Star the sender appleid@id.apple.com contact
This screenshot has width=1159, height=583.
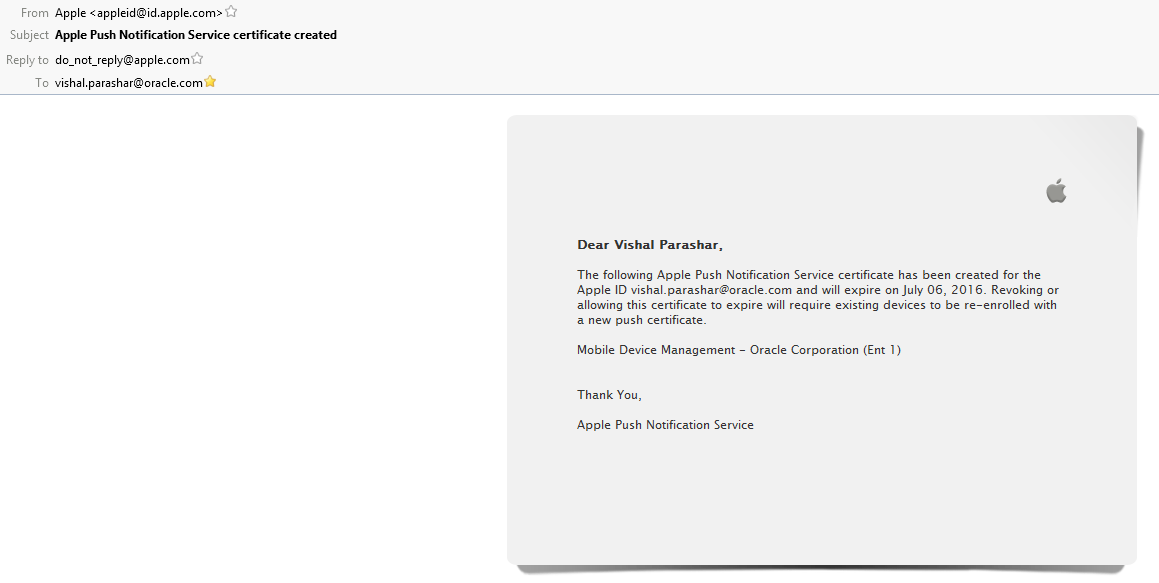[231, 12]
